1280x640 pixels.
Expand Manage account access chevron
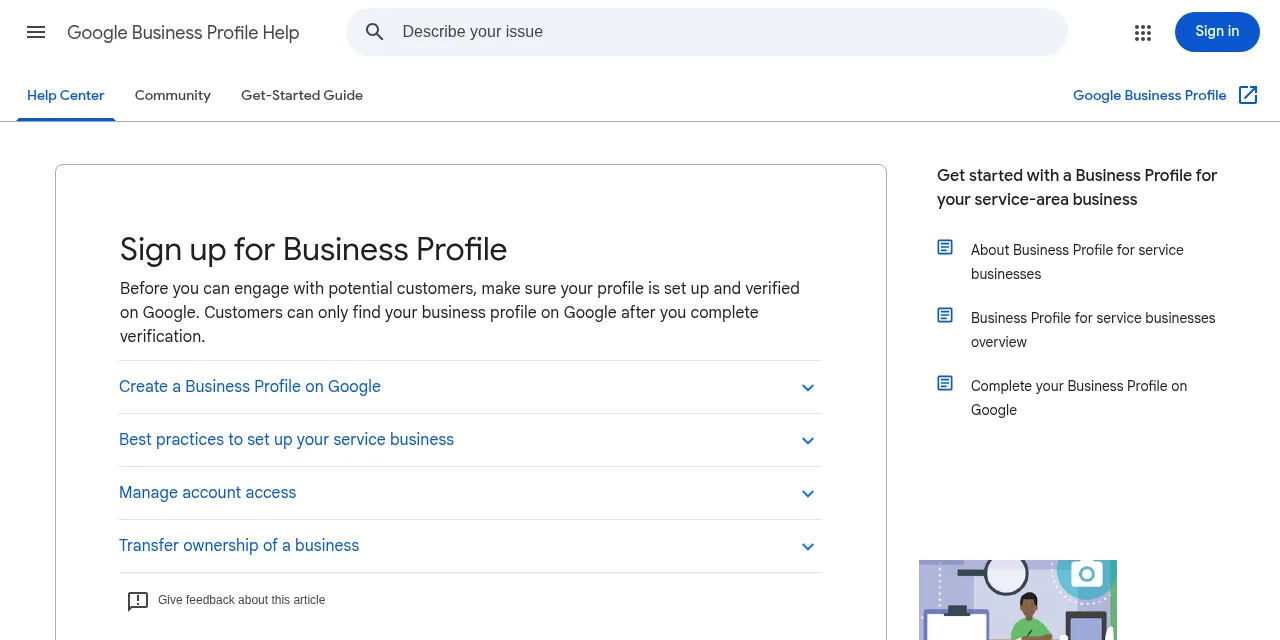pos(808,494)
